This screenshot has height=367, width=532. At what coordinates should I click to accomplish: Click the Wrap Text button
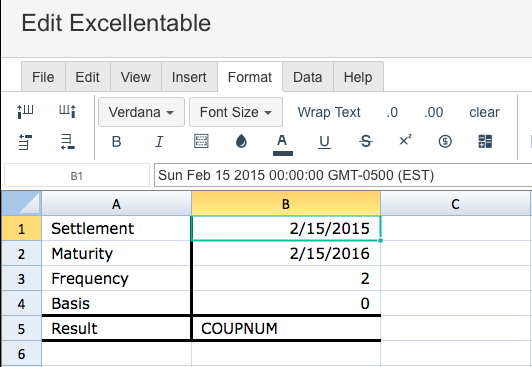329,112
